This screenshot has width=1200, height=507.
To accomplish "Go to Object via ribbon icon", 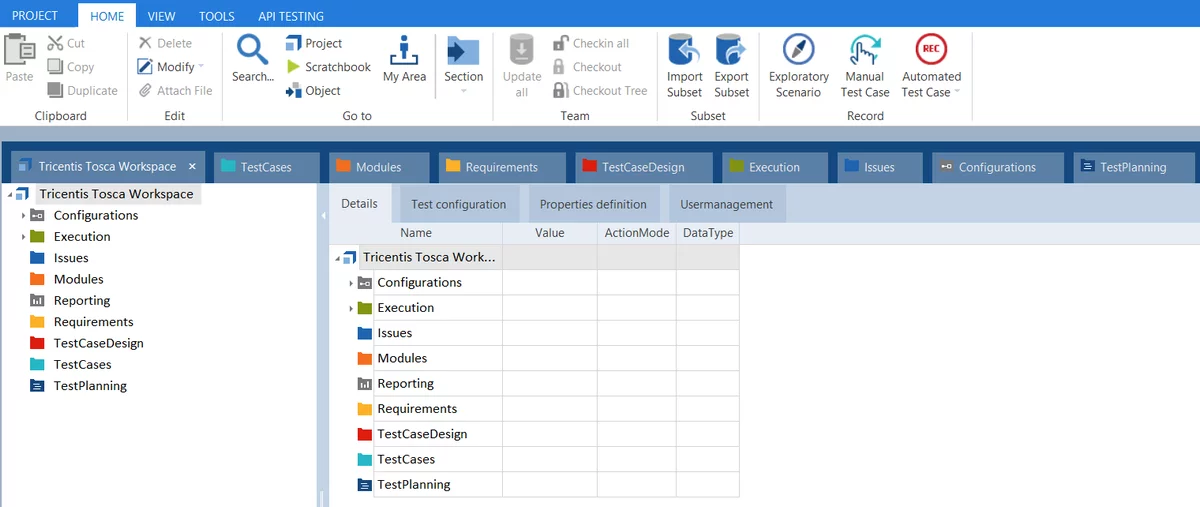I will point(294,90).
